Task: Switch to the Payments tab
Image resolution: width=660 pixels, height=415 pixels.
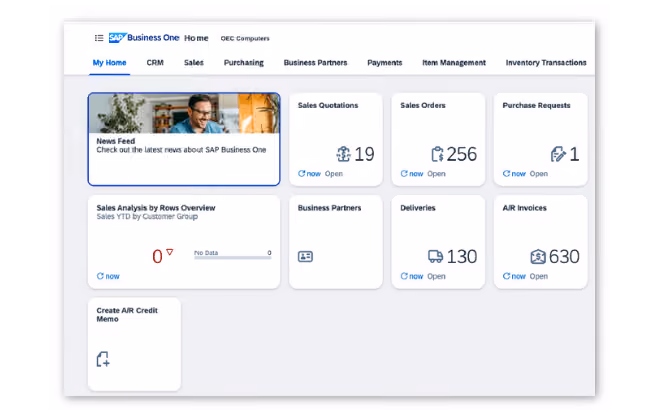Action: coord(385,63)
